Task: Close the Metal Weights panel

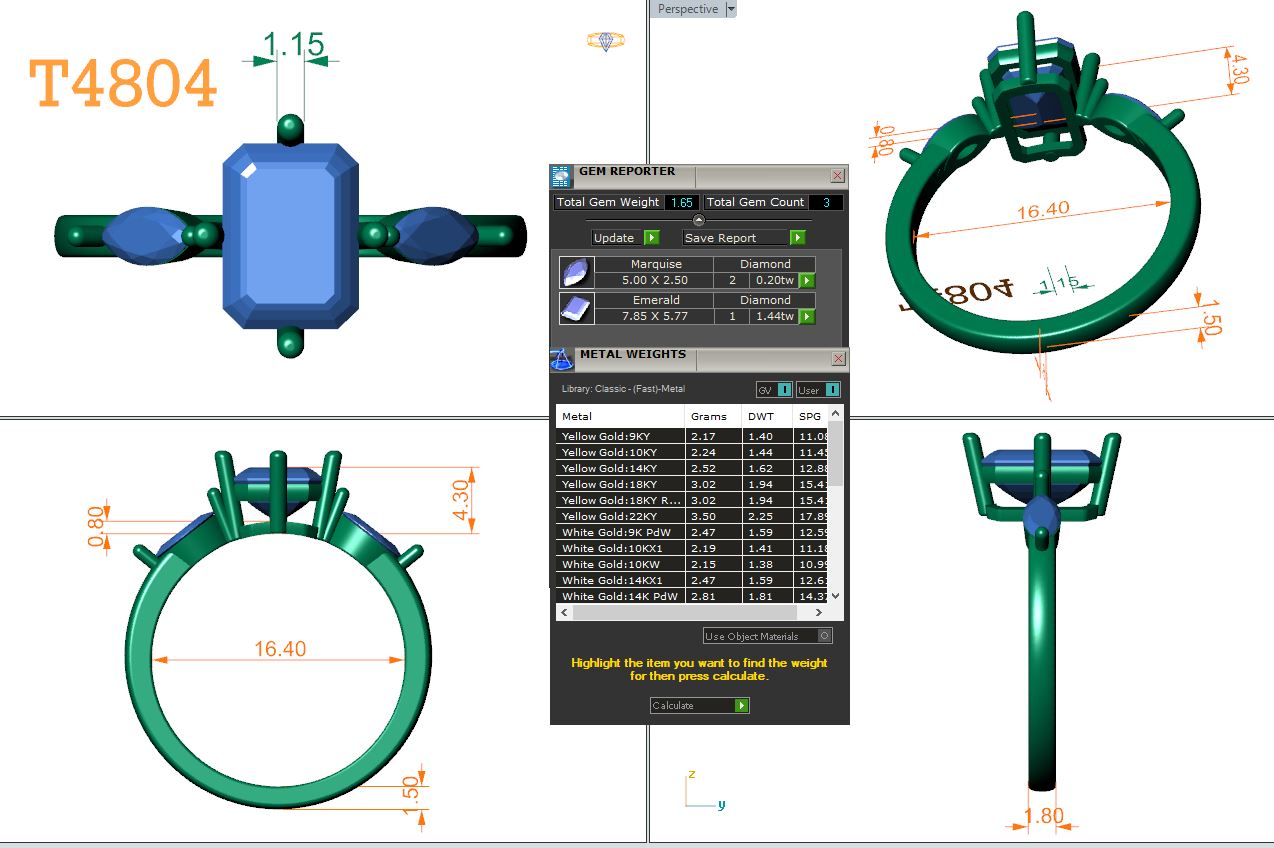Action: [x=838, y=359]
